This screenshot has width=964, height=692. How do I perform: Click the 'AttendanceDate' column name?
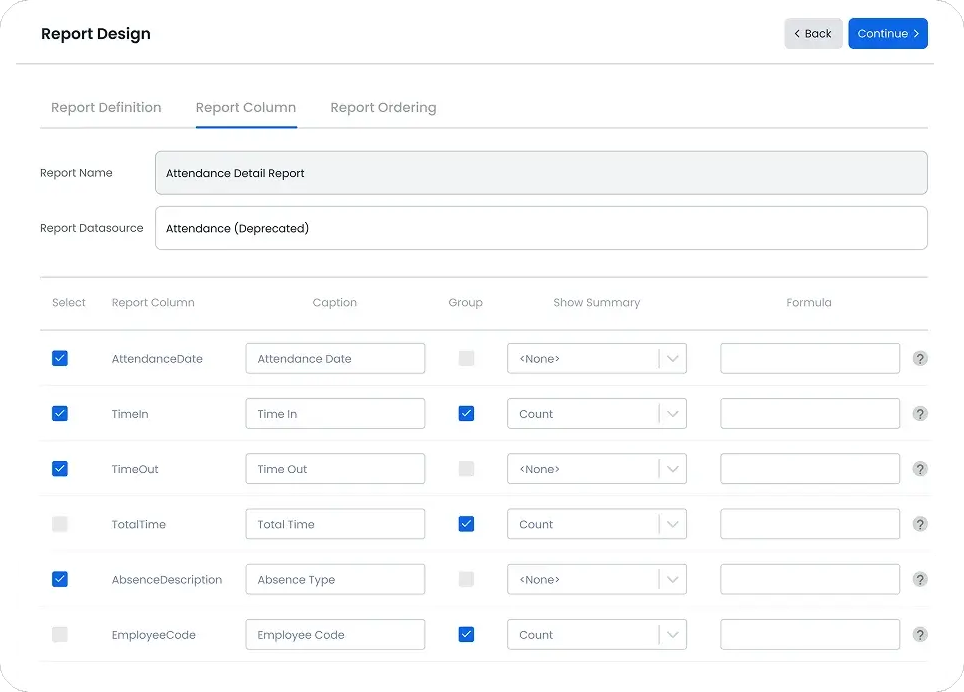[157, 359]
